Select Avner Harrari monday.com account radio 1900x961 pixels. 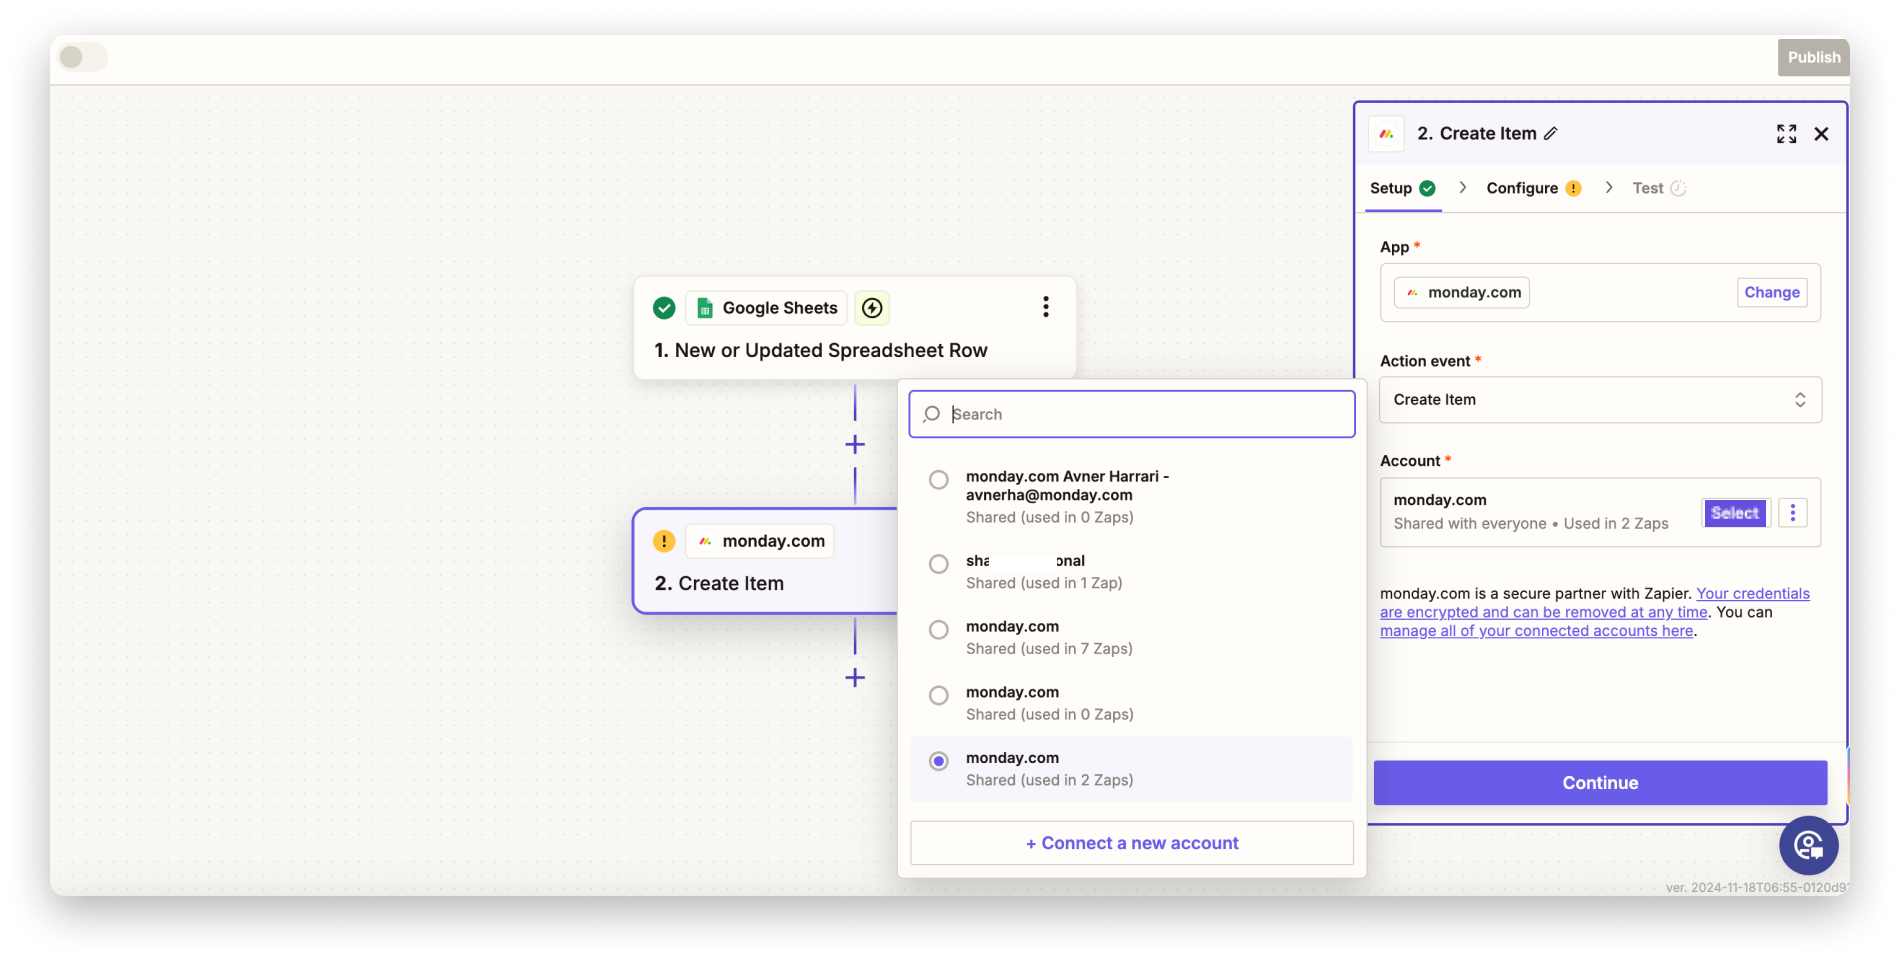click(x=939, y=480)
